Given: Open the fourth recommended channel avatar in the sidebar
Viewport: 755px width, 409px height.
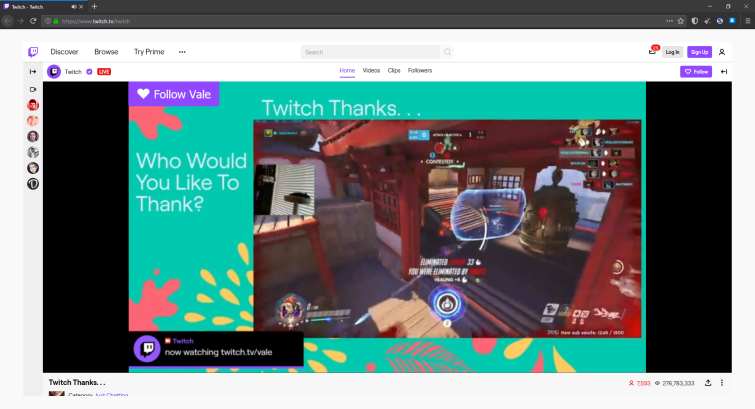Looking at the screenshot, I should pos(33,152).
